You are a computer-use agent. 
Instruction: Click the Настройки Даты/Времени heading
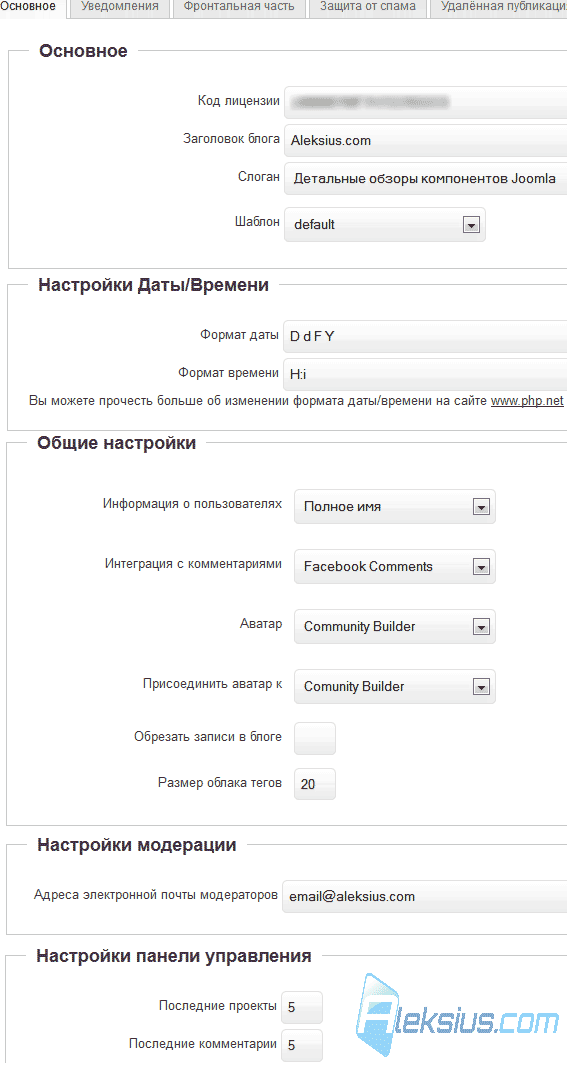click(153, 285)
